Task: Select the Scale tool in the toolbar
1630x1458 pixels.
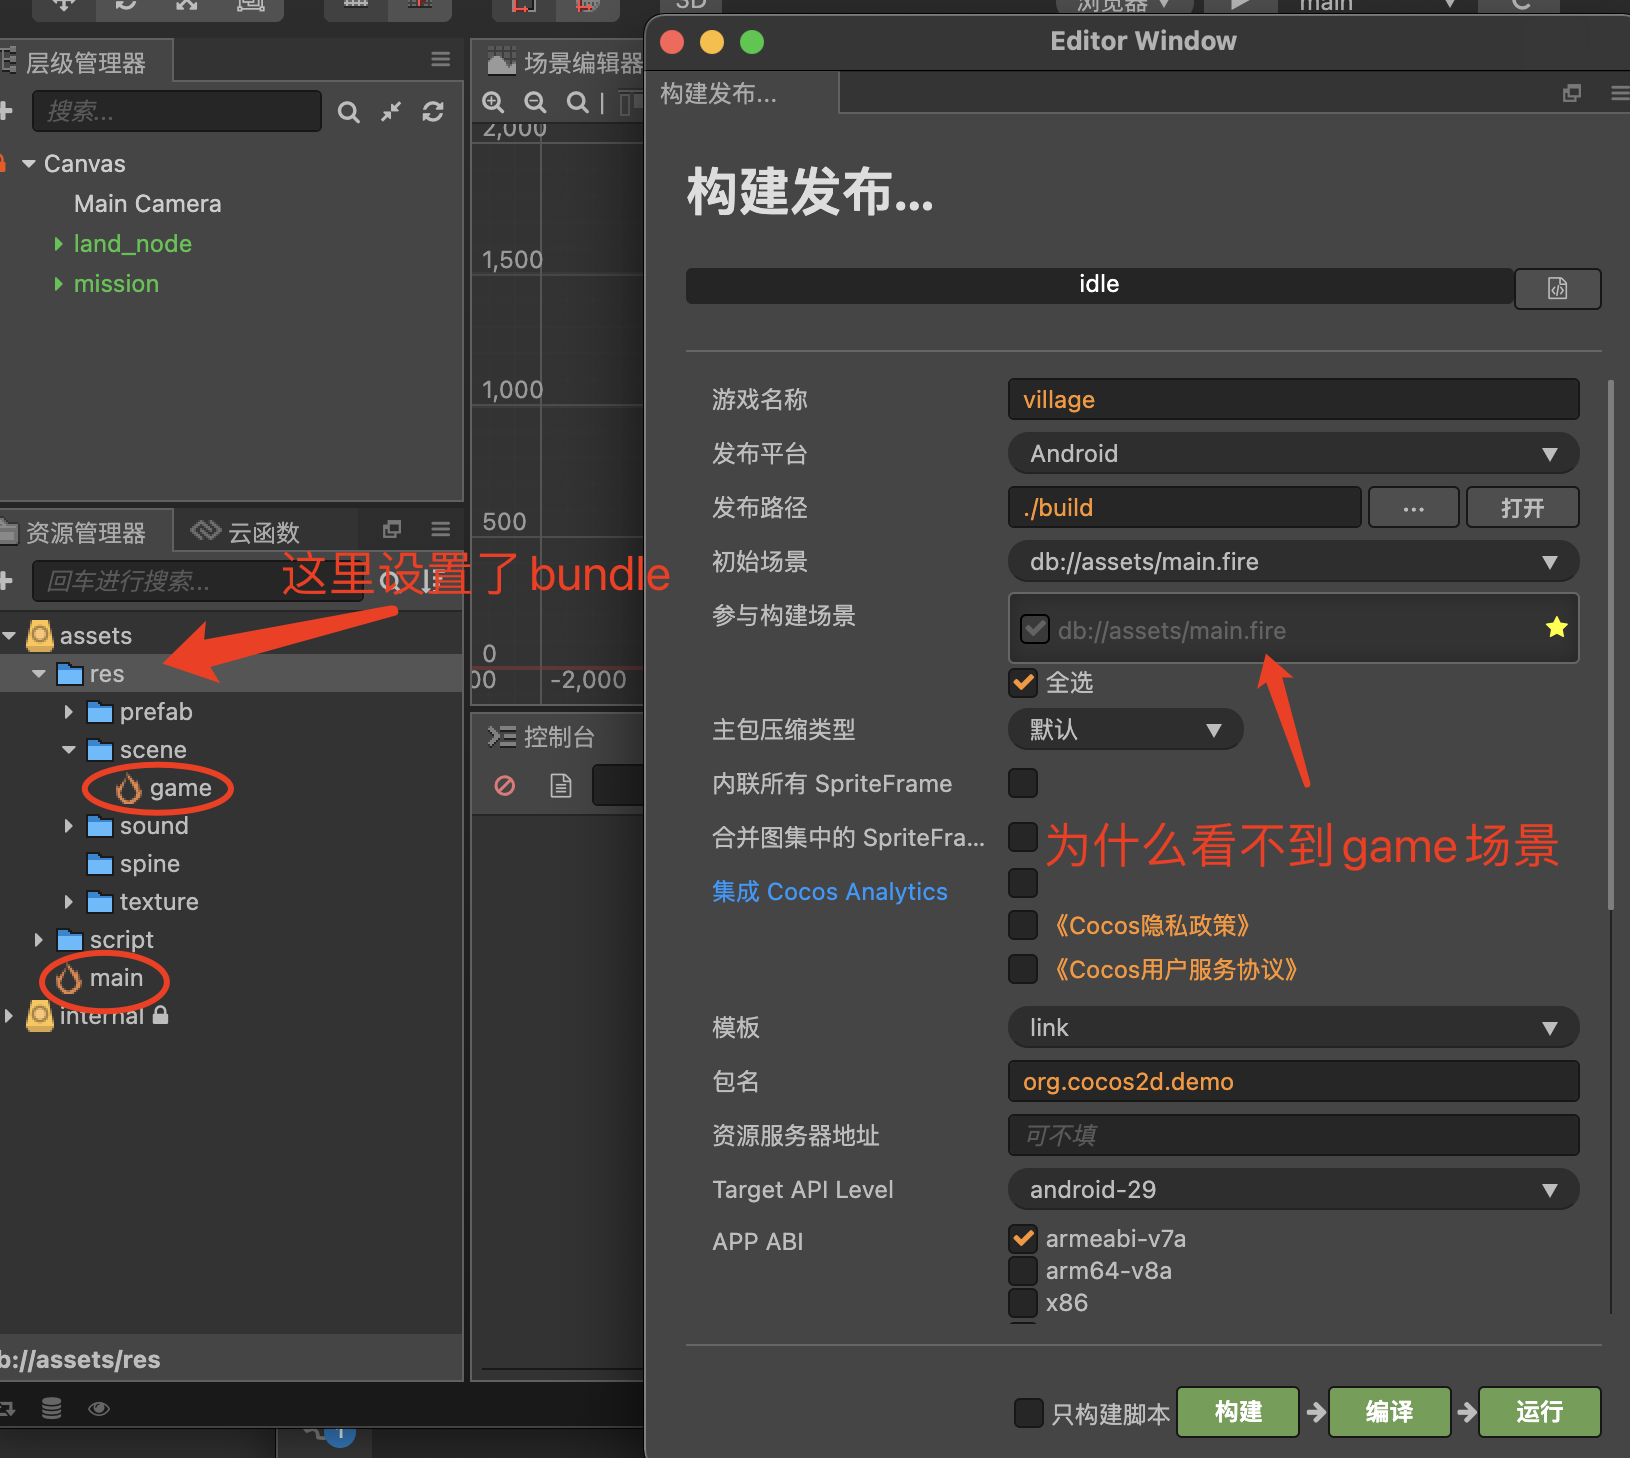Action: tap(187, 5)
